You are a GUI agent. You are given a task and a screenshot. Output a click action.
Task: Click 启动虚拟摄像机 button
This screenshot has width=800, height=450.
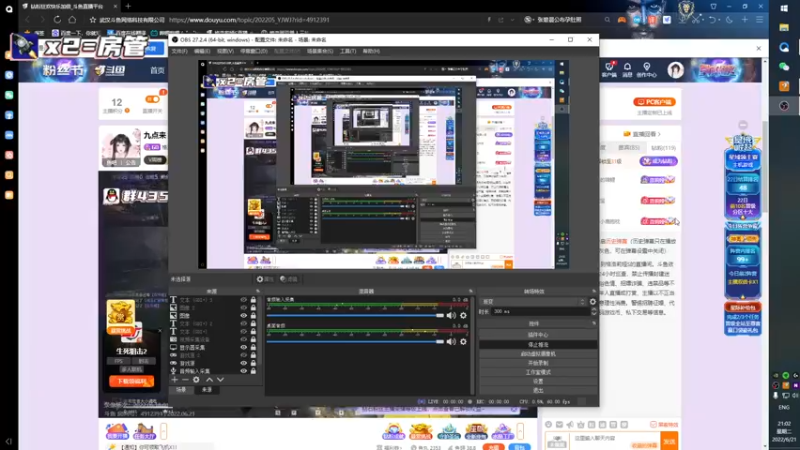(x=538, y=354)
